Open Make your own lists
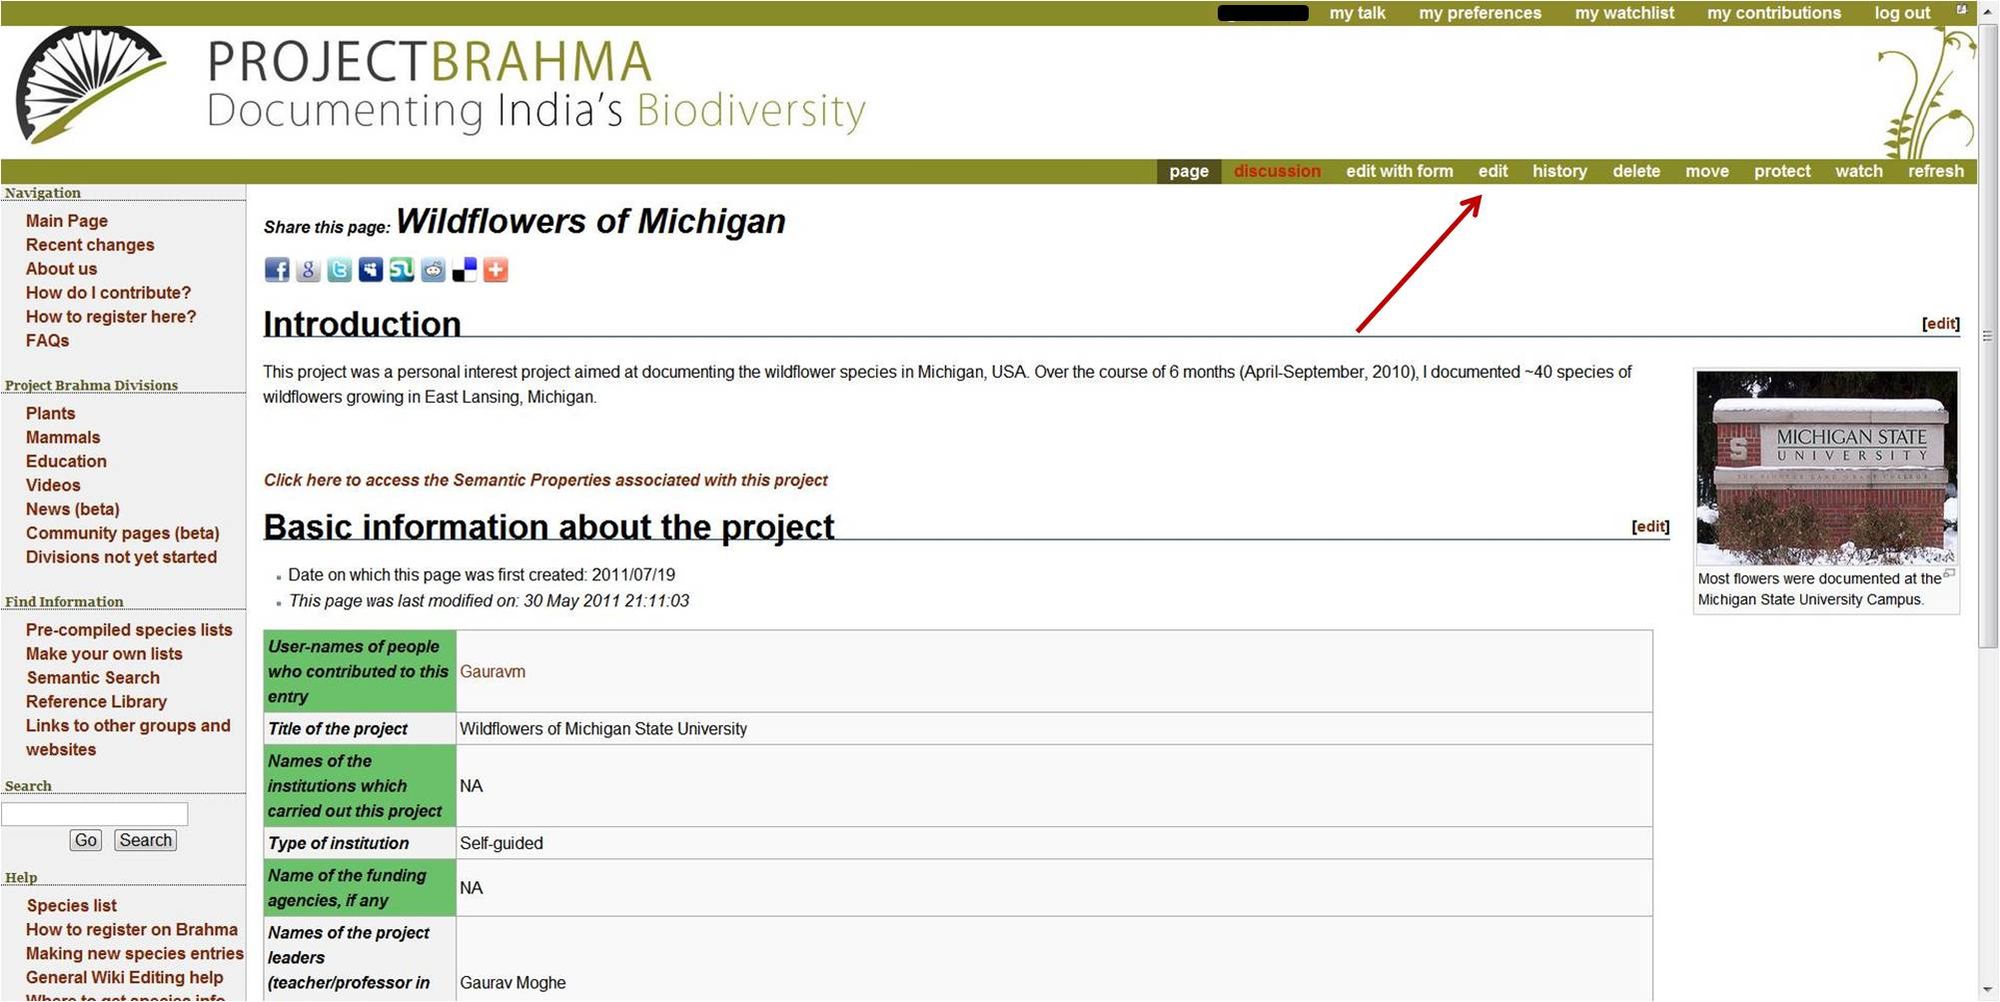Screen dimensions: 2000x1002 pyautogui.click(x=104, y=654)
